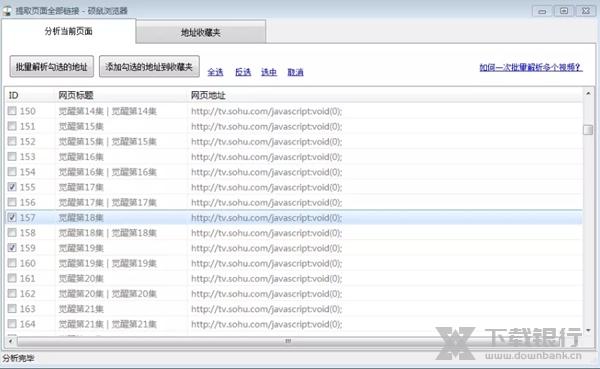This screenshot has height=369, width=600.
Task: Check the box for row 151
Action: (x=12, y=126)
